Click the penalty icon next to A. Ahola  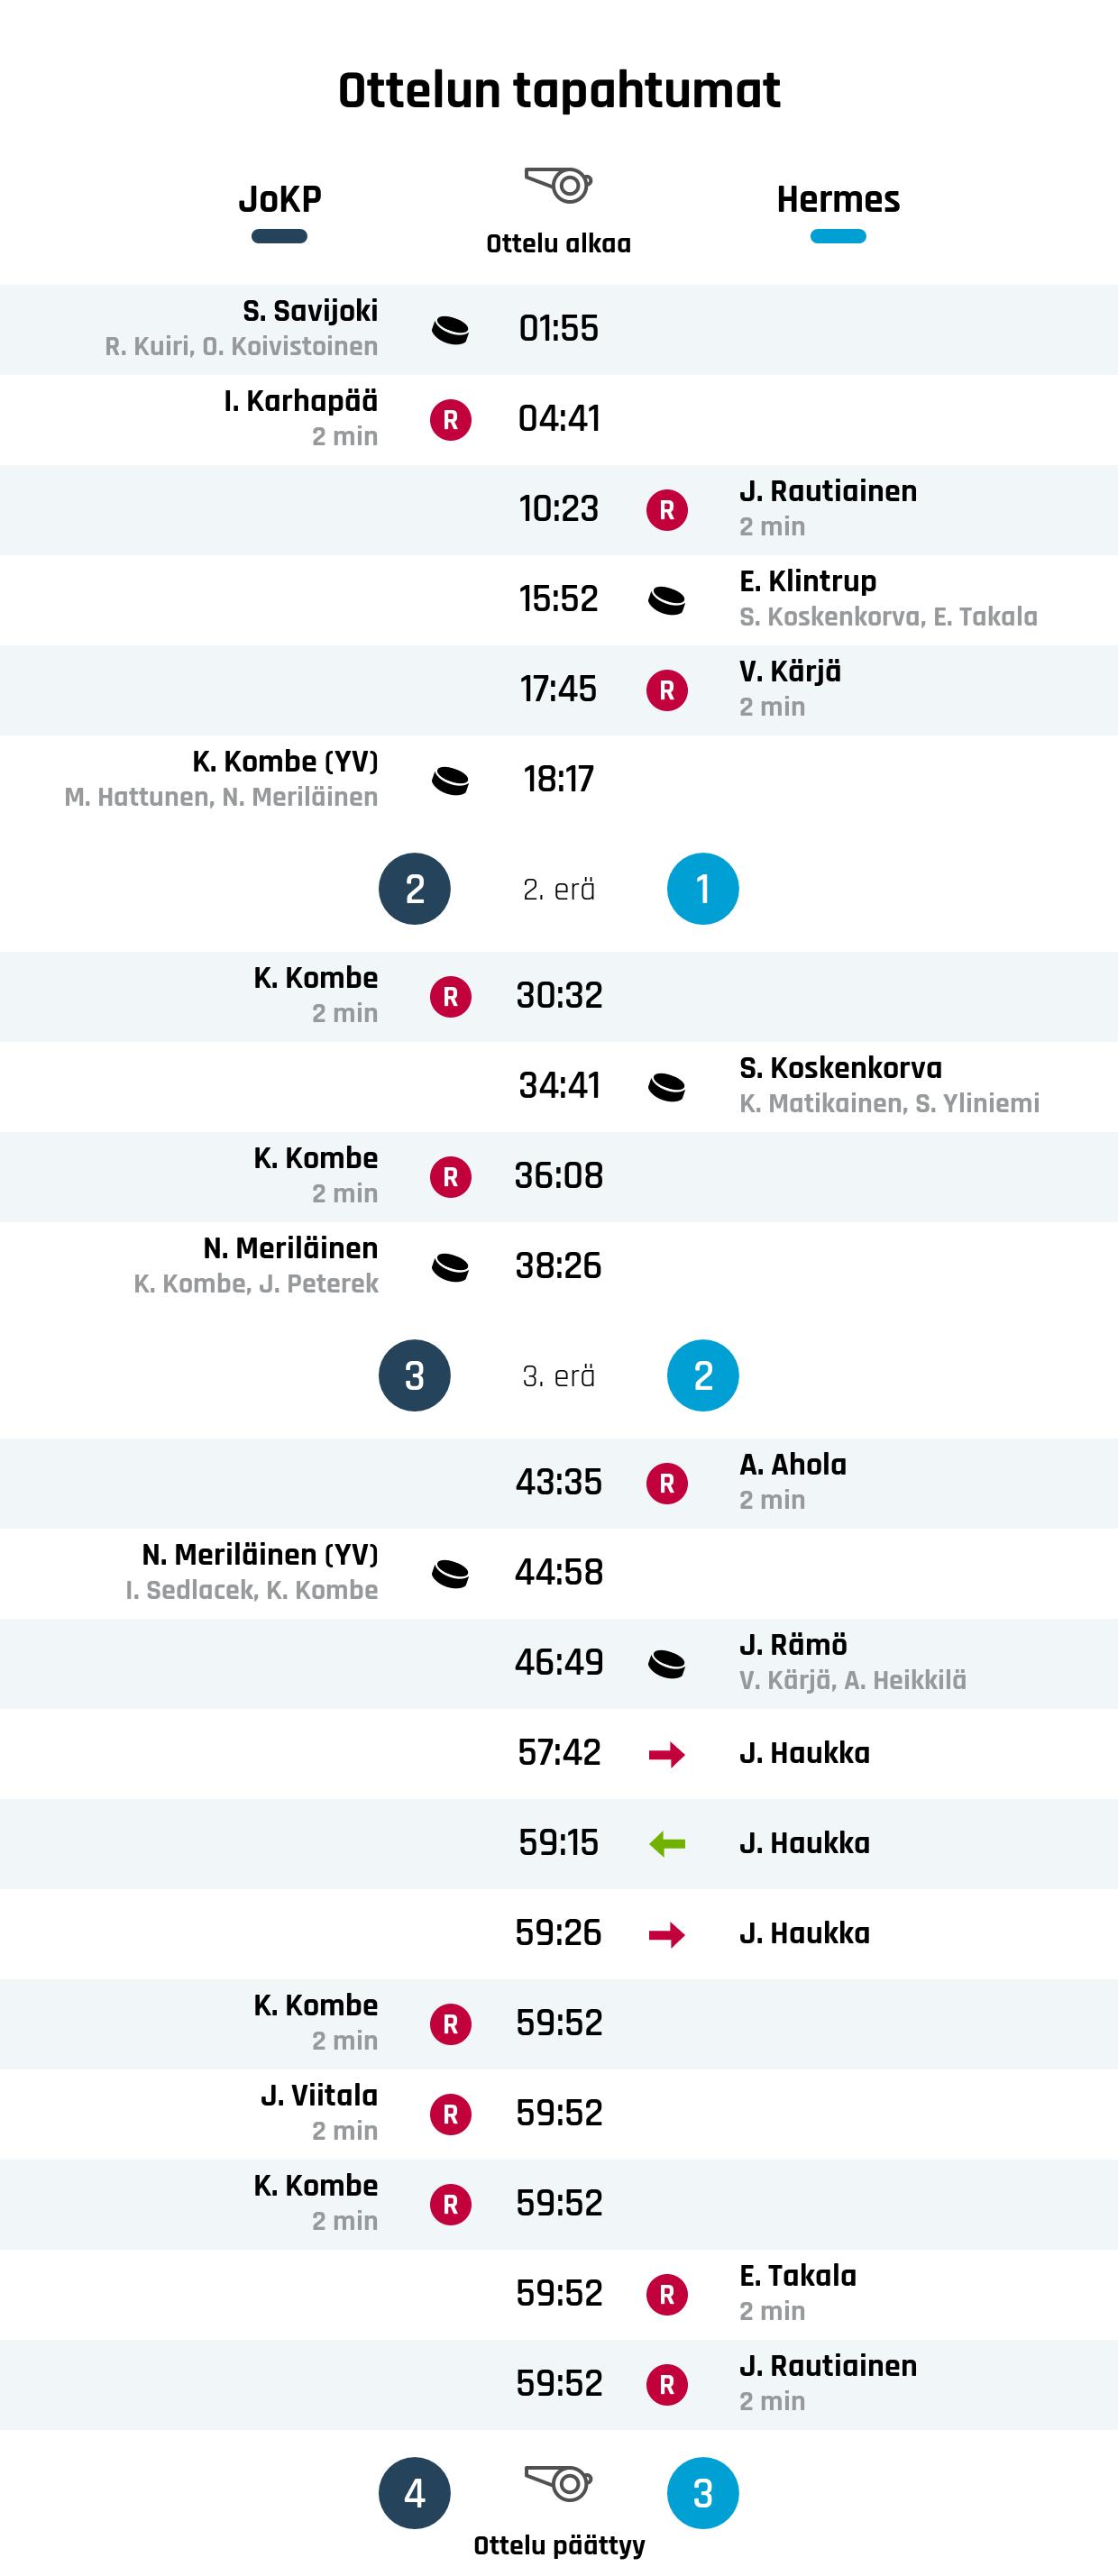[x=667, y=1483]
